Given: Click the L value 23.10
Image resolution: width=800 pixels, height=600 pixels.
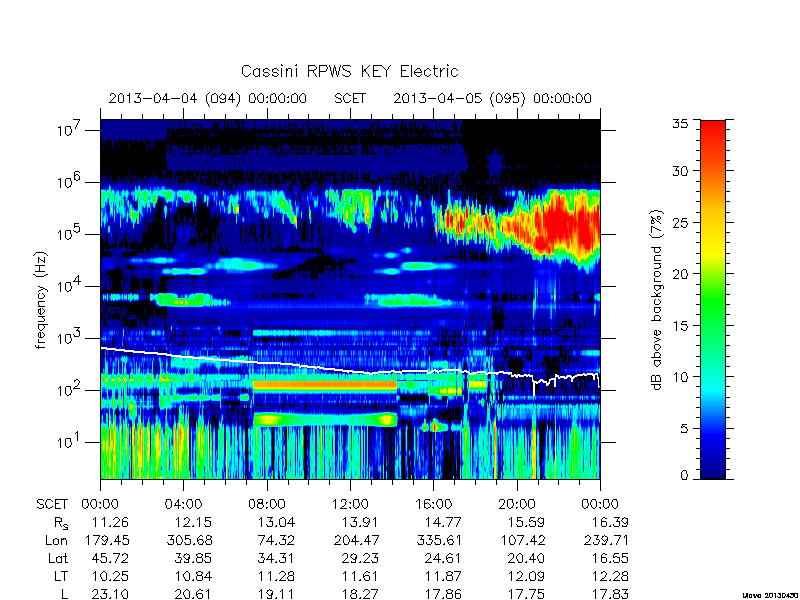Looking at the screenshot, I should [x=110, y=594].
